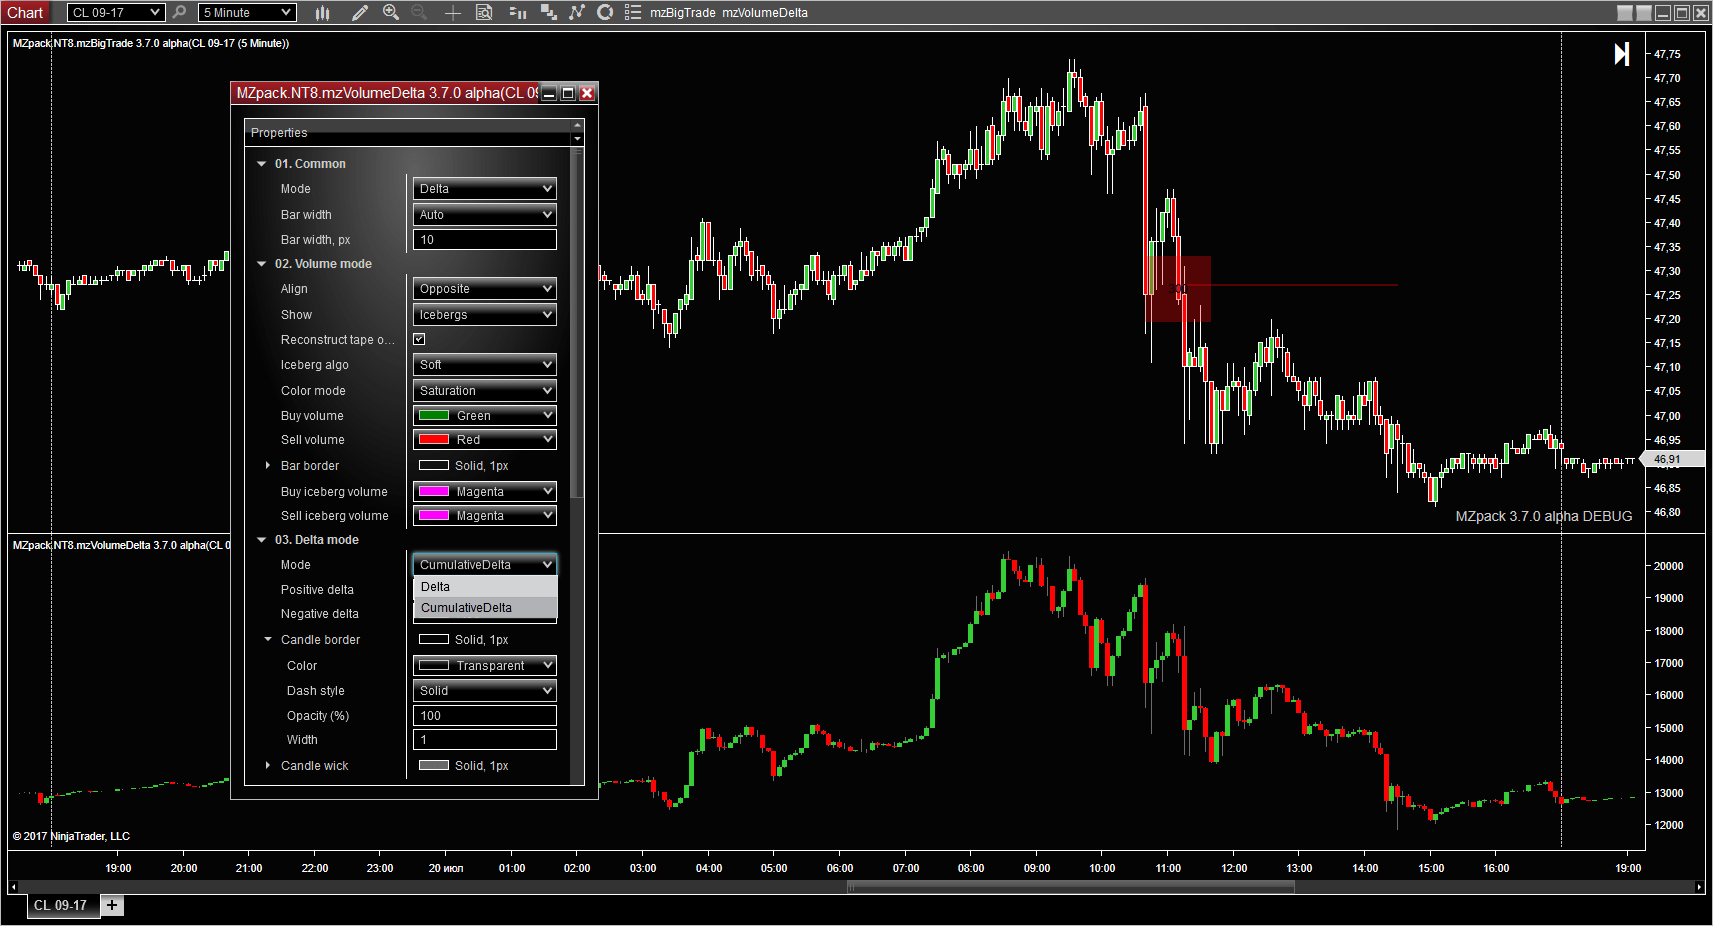This screenshot has height=926, width=1713.
Task: Click the current price marker 46,91
Action: (1675, 460)
